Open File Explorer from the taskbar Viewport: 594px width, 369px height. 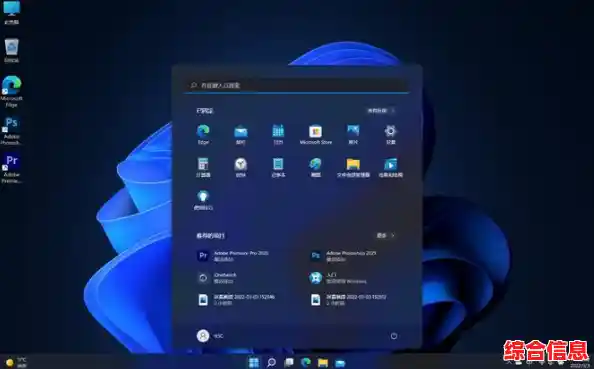(323, 362)
